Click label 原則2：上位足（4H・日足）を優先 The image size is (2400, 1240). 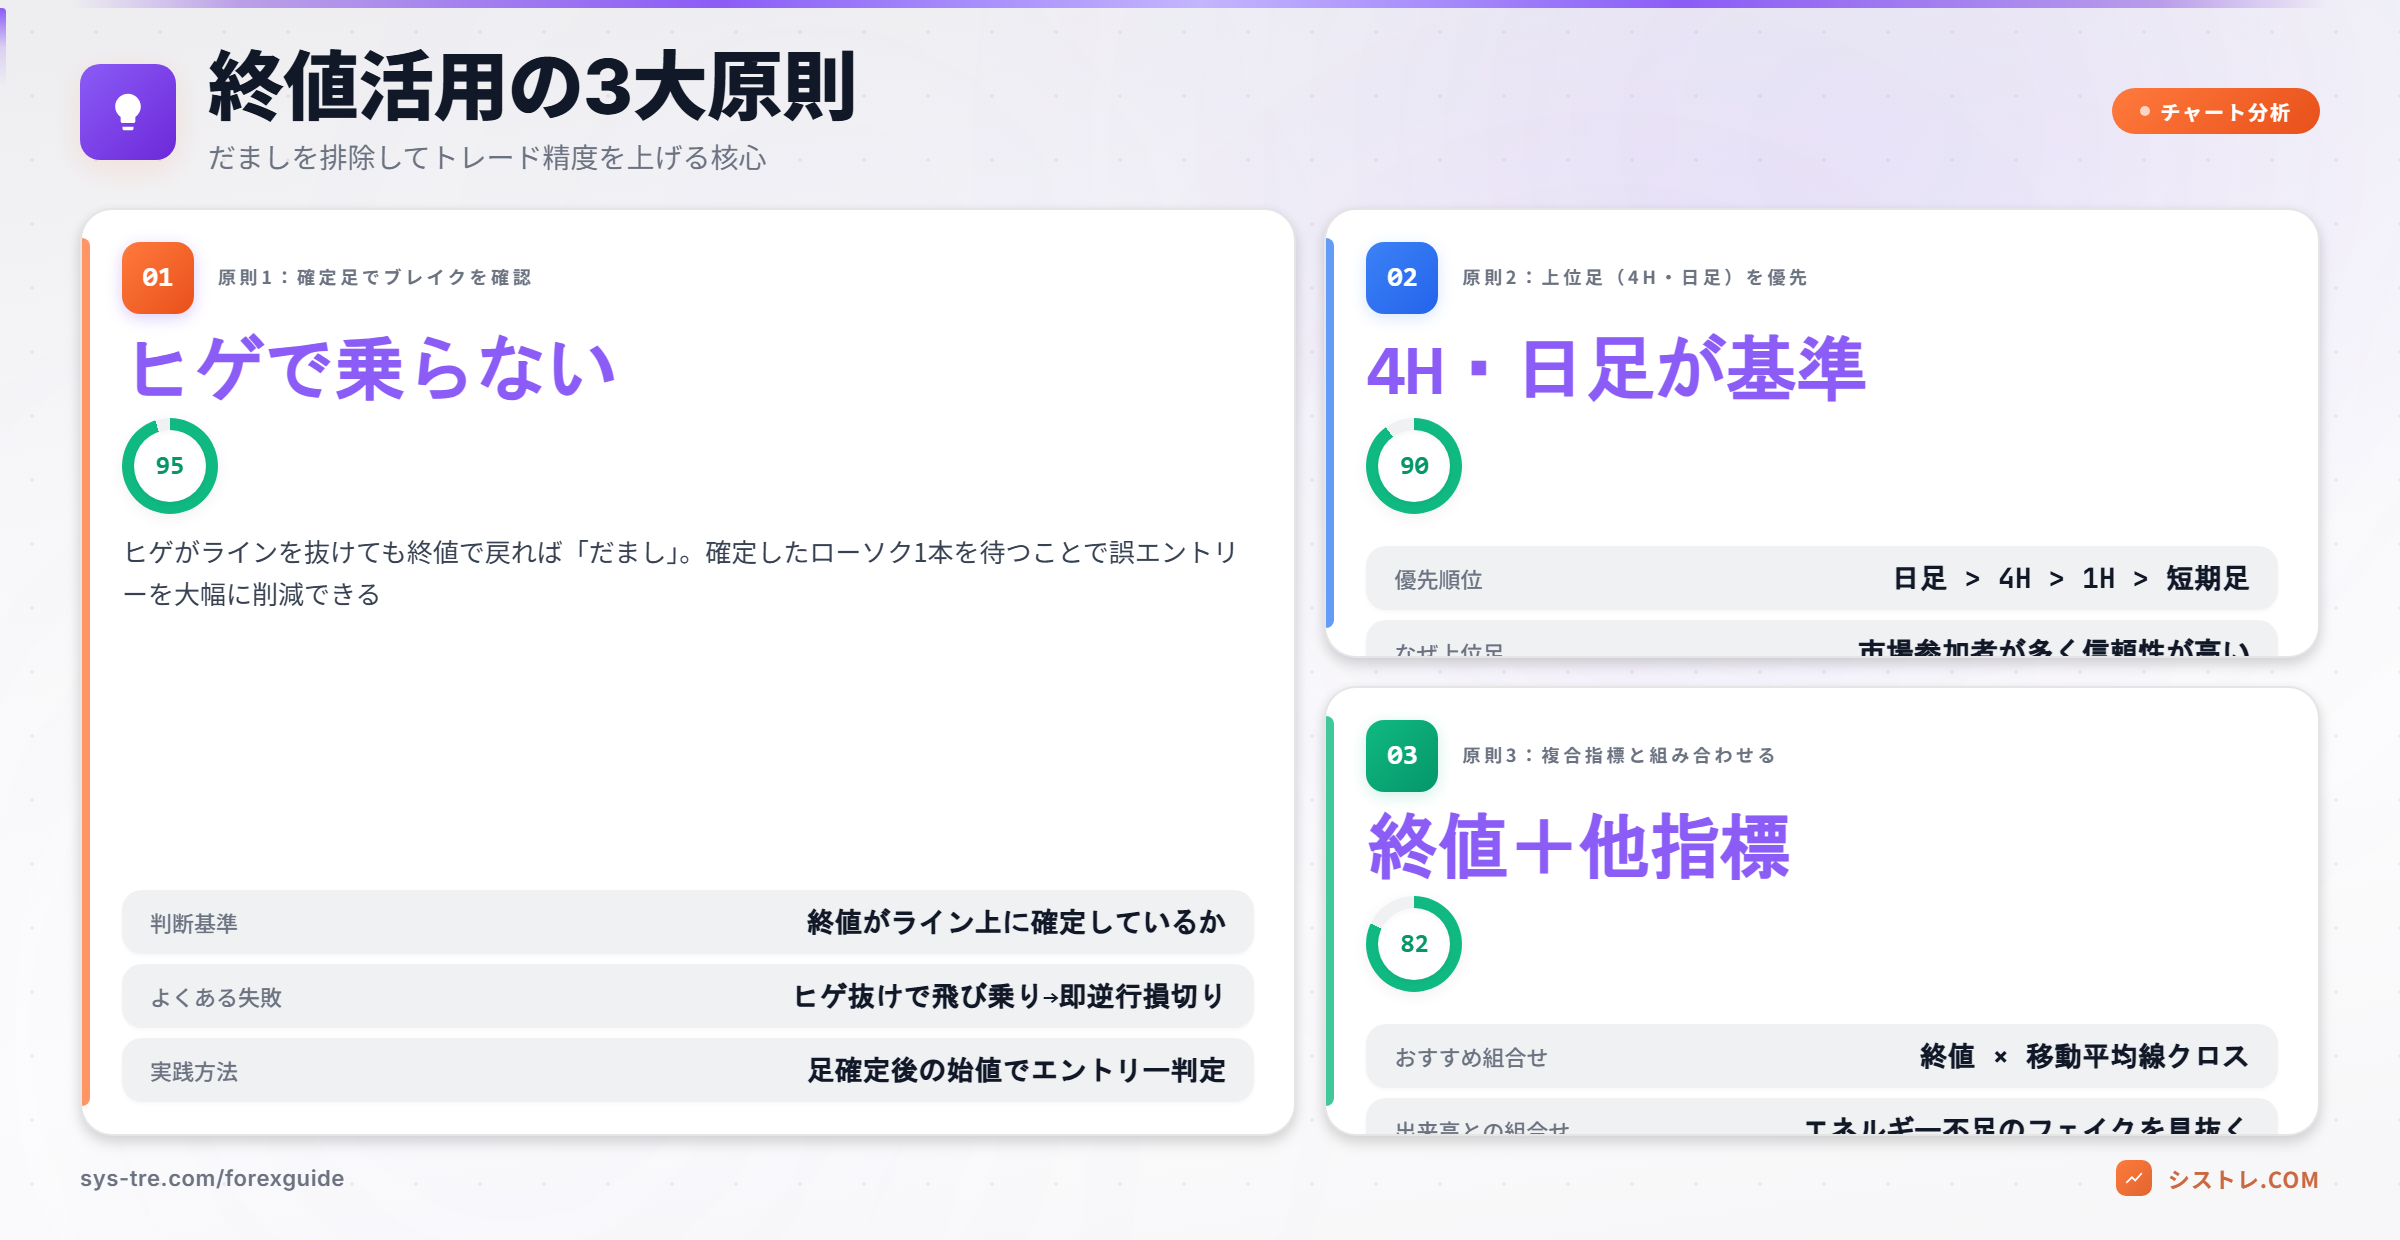pos(1635,278)
